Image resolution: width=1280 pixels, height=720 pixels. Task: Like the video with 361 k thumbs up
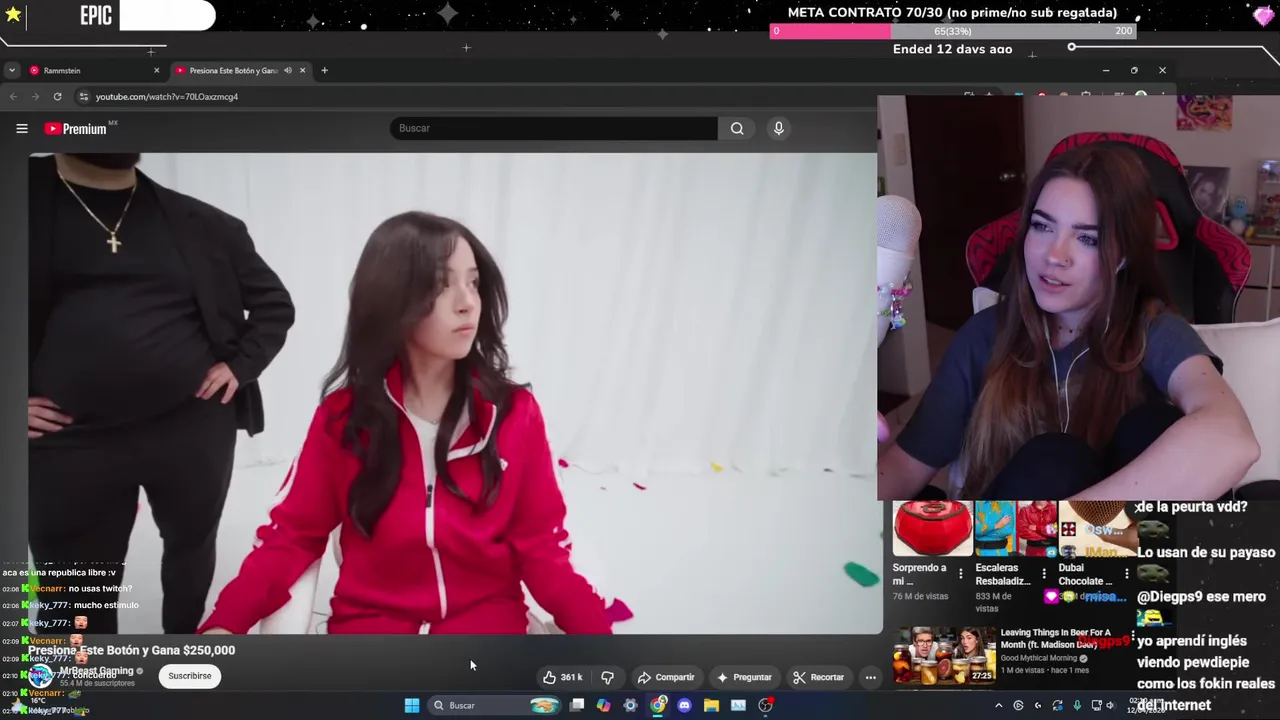563,677
